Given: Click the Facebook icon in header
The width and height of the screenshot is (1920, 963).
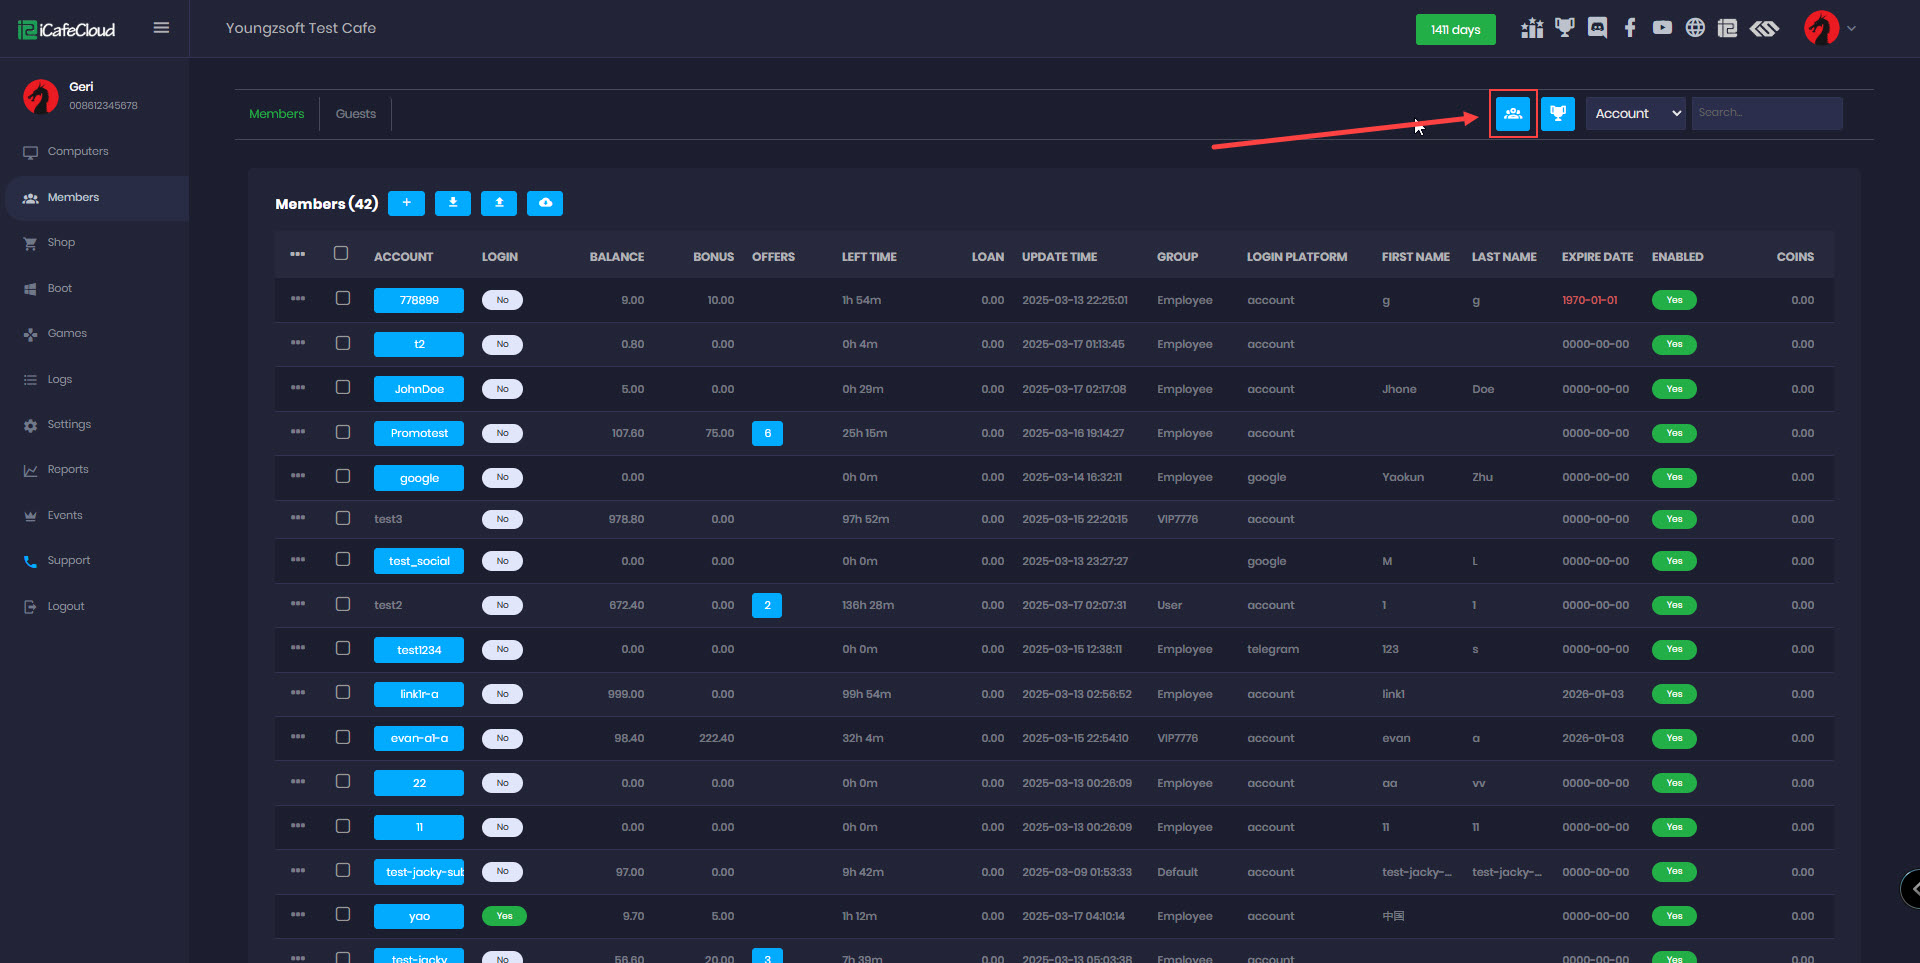Looking at the screenshot, I should pyautogui.click(x=1630, y=28).
